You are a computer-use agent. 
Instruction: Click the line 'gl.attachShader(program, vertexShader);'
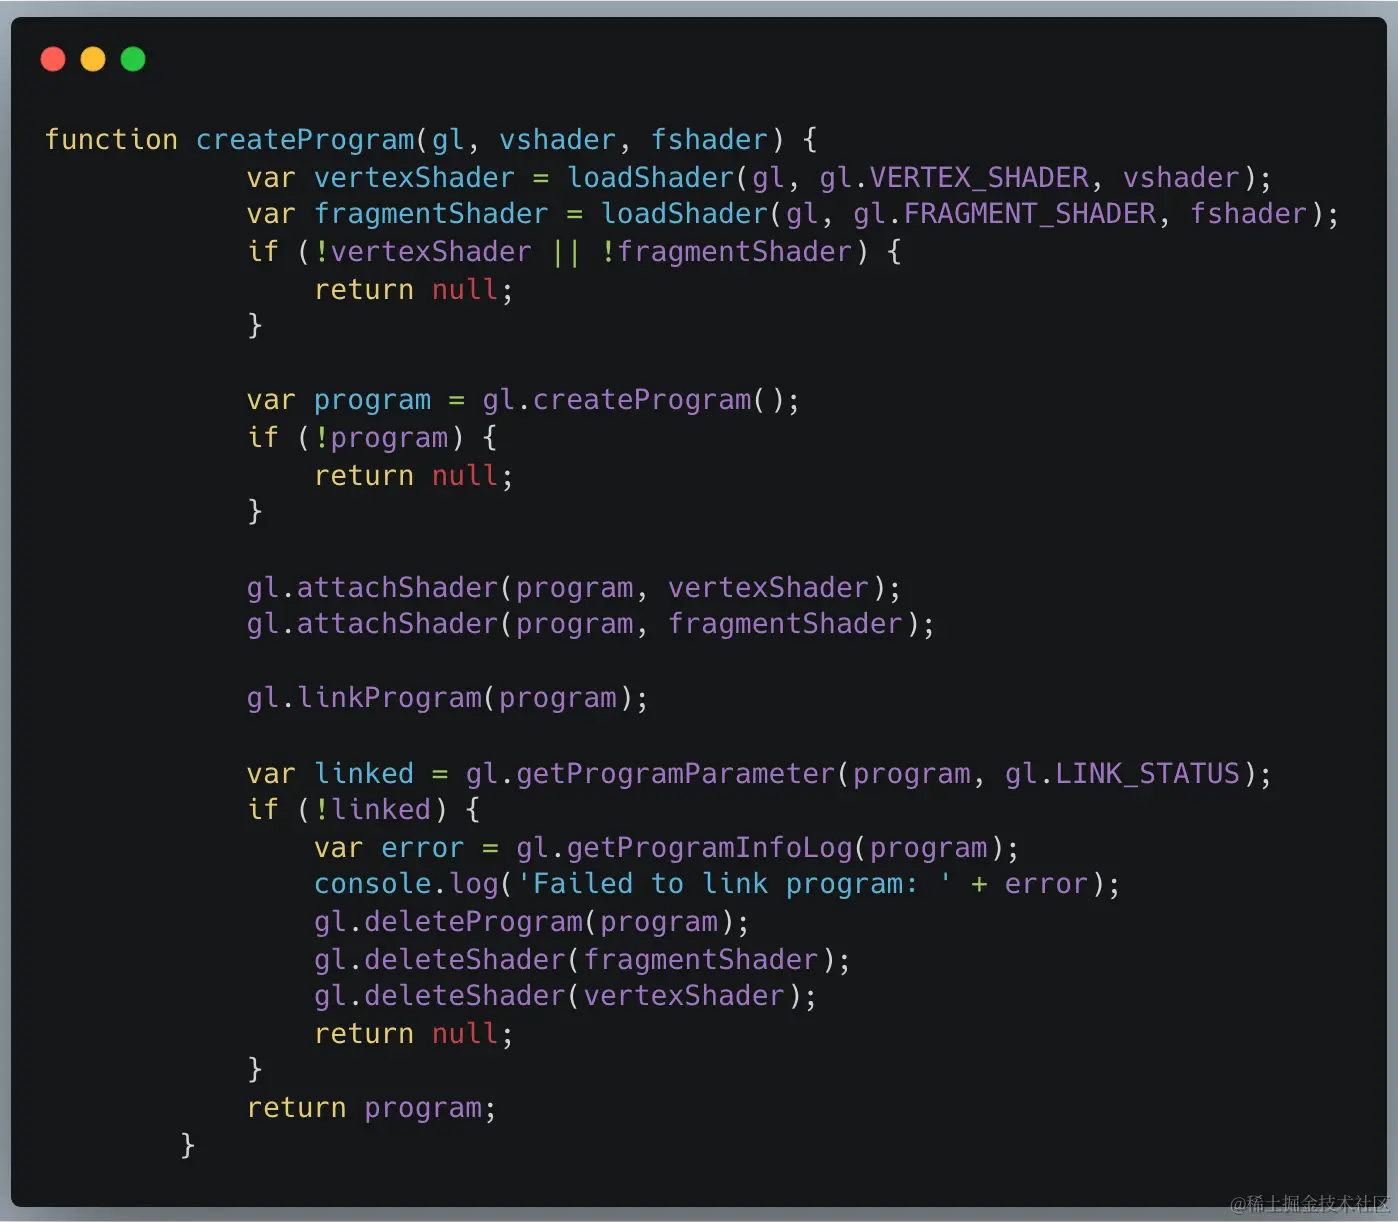pyautogui.click(x=574, y=588)
